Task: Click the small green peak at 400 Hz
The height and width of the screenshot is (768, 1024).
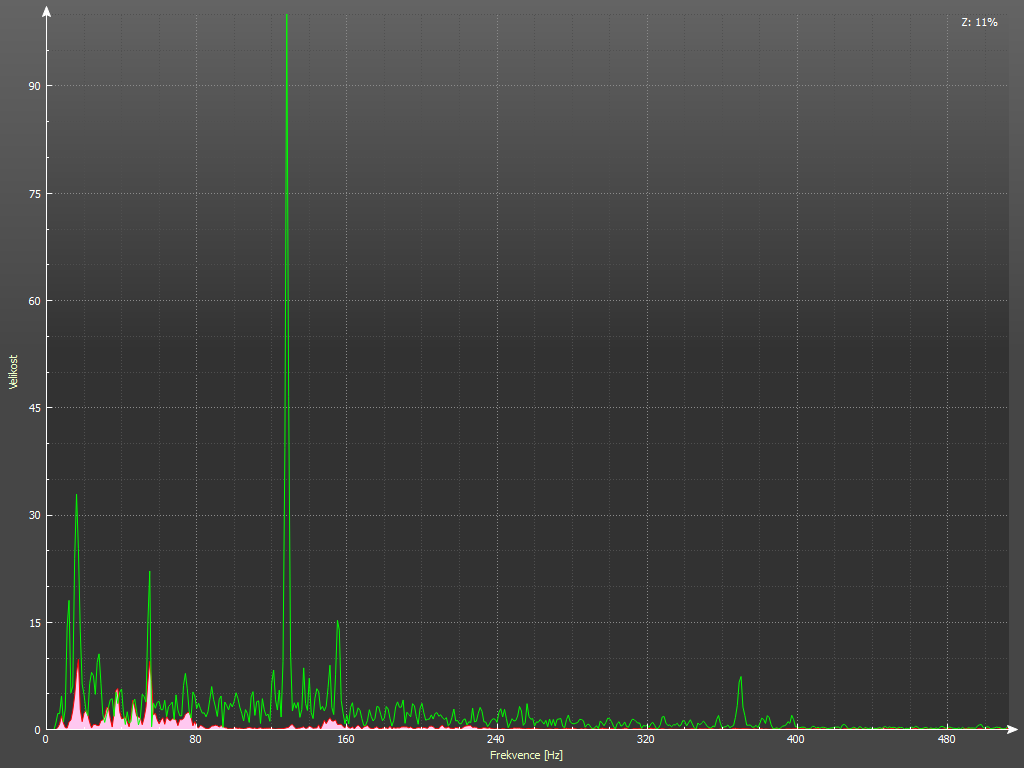Action: pyautogui.click(x=793, y=717)
